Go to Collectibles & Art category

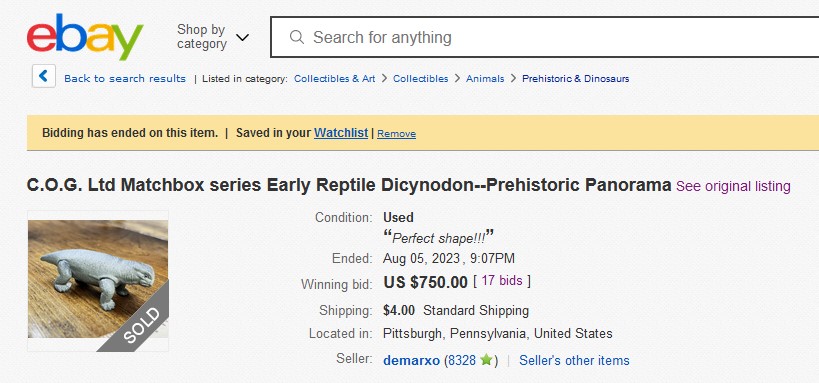pos(335,79)
